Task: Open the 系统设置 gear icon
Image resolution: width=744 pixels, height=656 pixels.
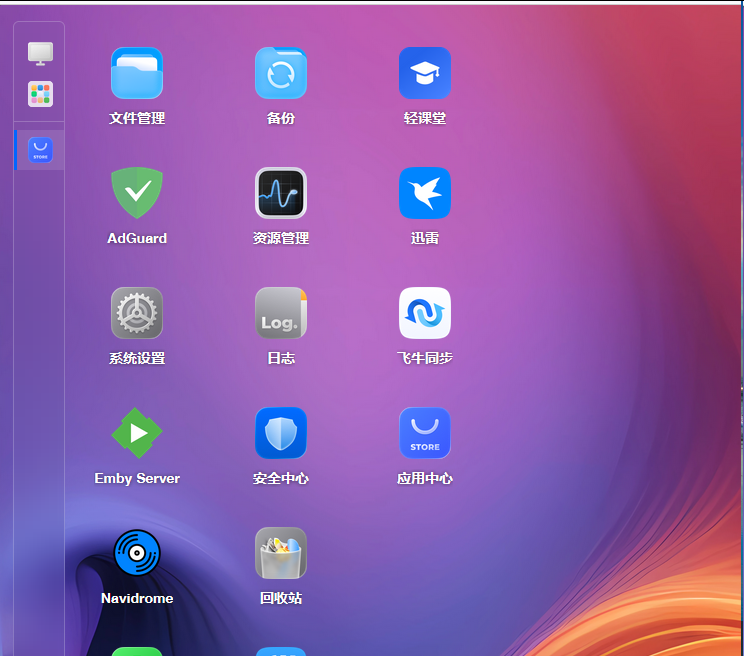Action: click(137, 313)
